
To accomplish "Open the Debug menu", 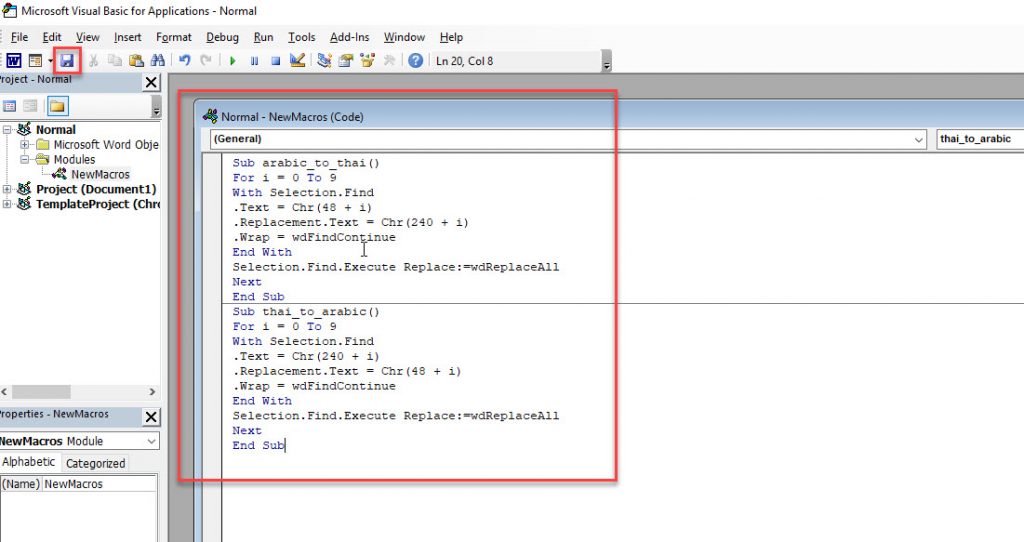I will 222,37.
